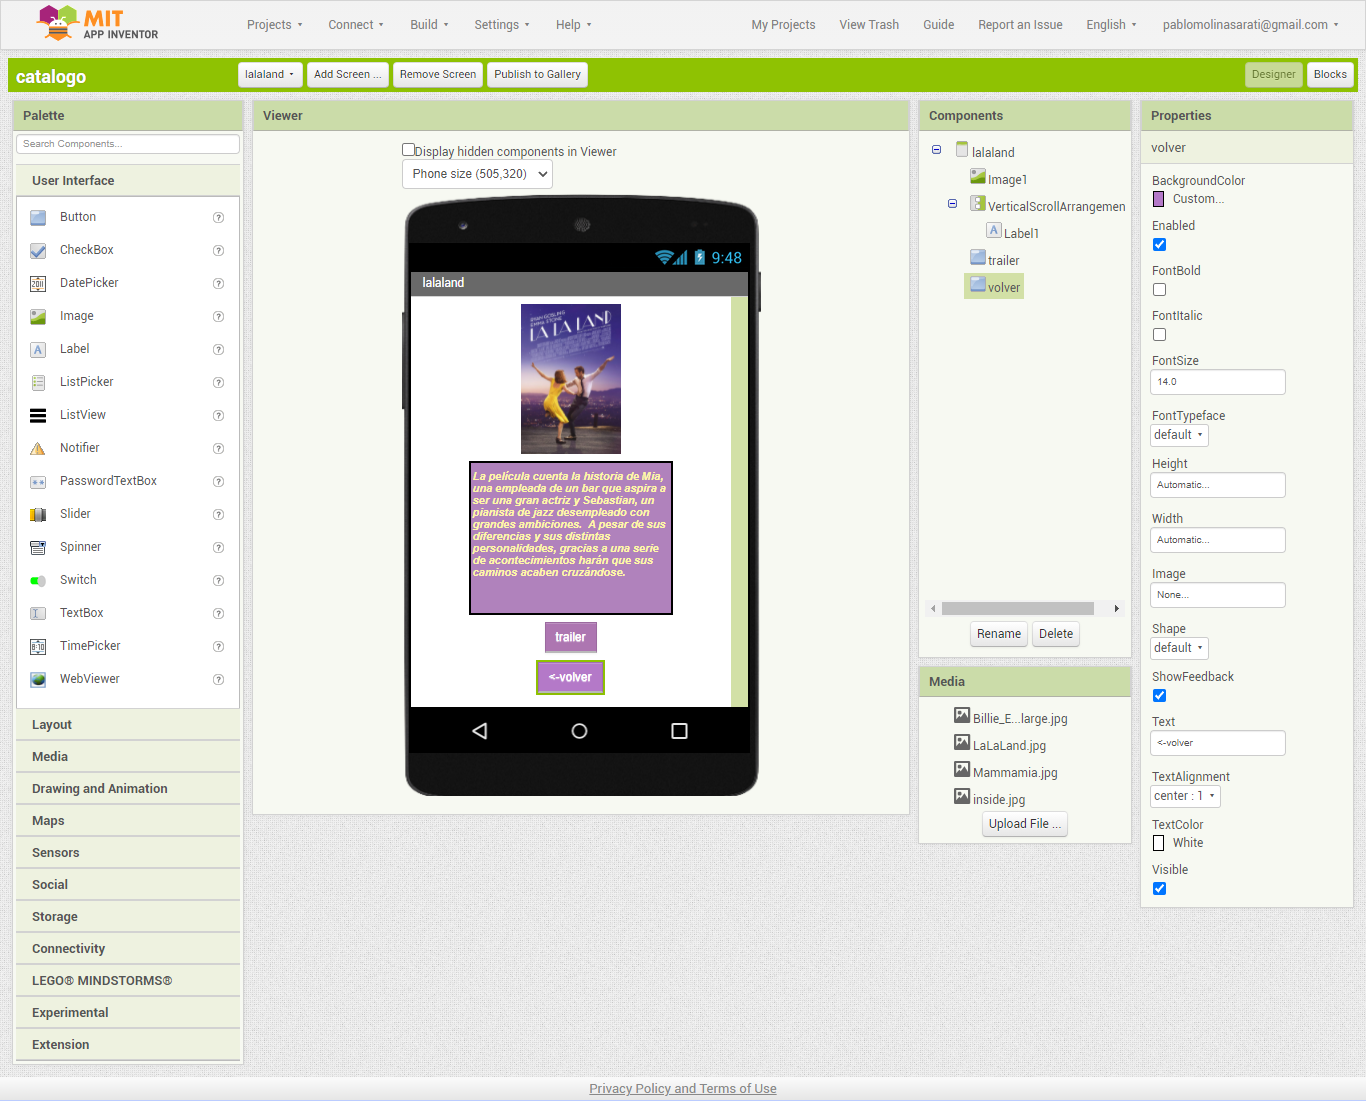
Task: Open the account email dropdown
Action: 1250,25
